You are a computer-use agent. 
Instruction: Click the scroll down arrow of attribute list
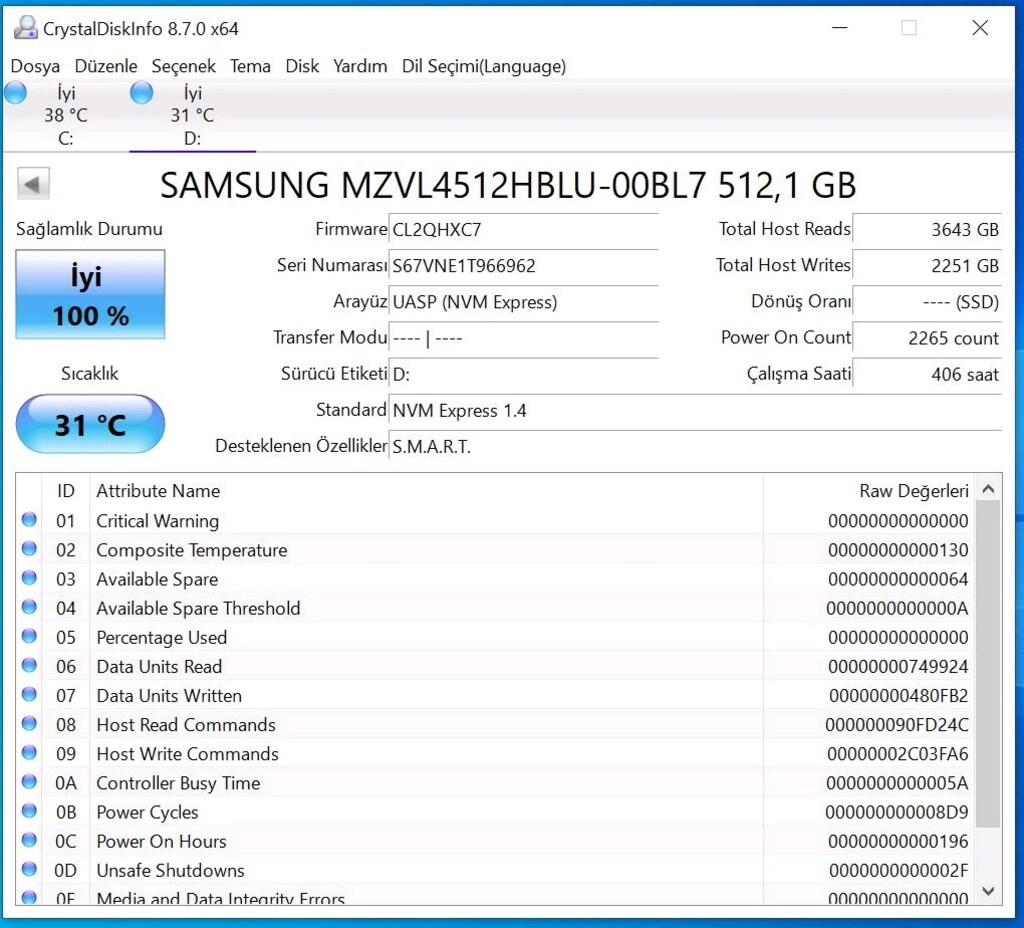coord(989,891)
